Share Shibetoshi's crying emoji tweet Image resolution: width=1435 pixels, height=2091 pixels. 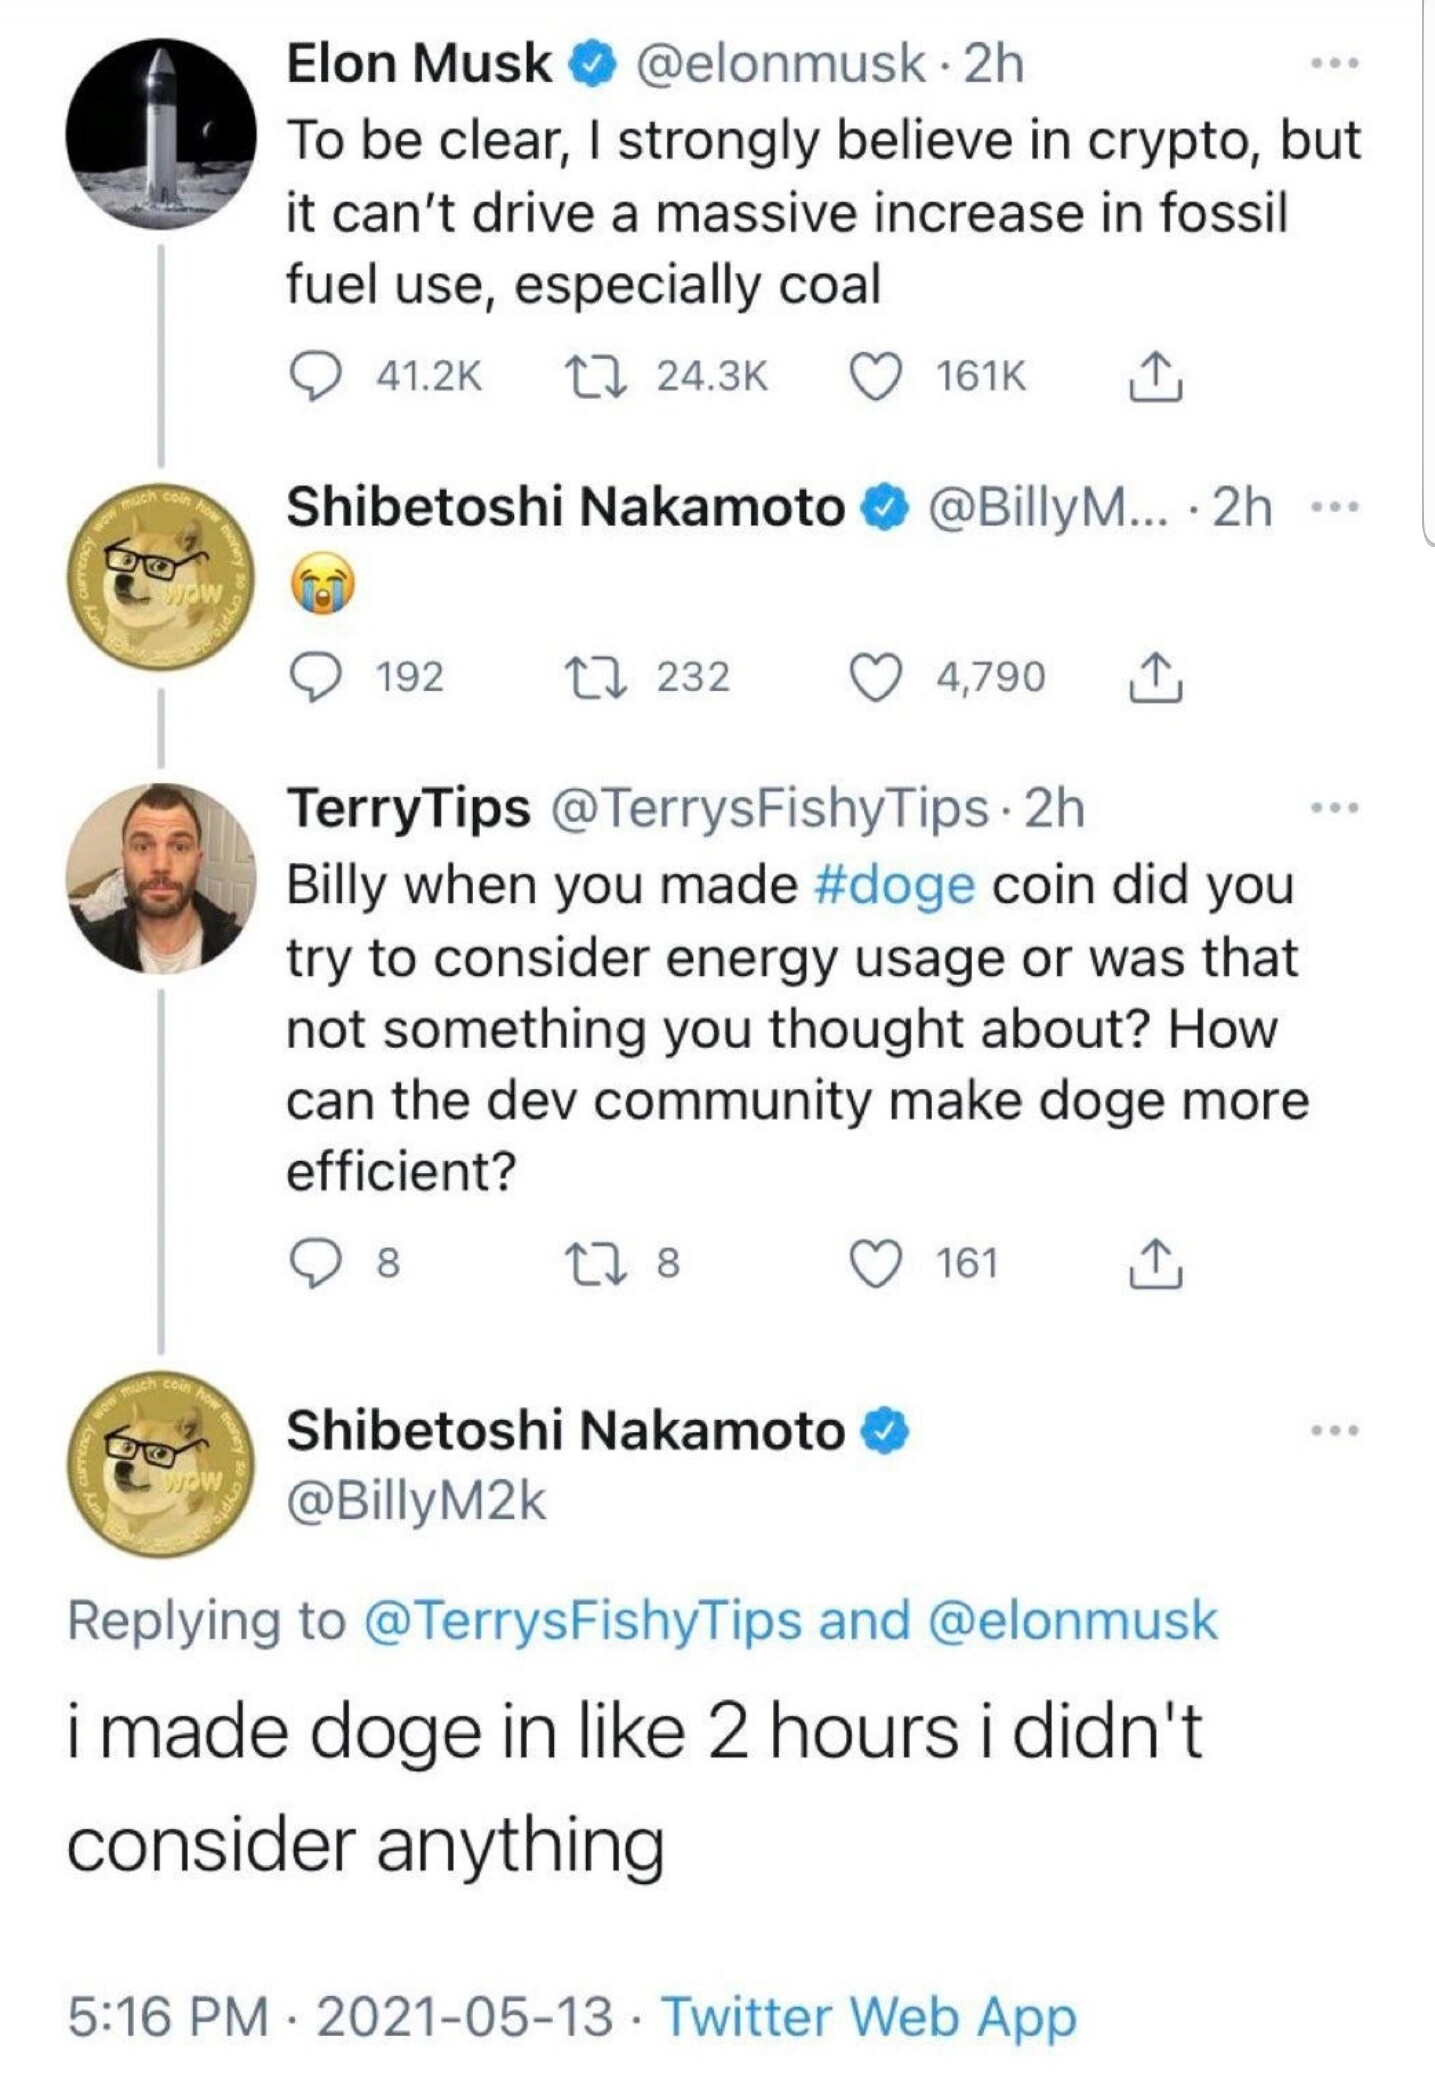(1155, 677)
